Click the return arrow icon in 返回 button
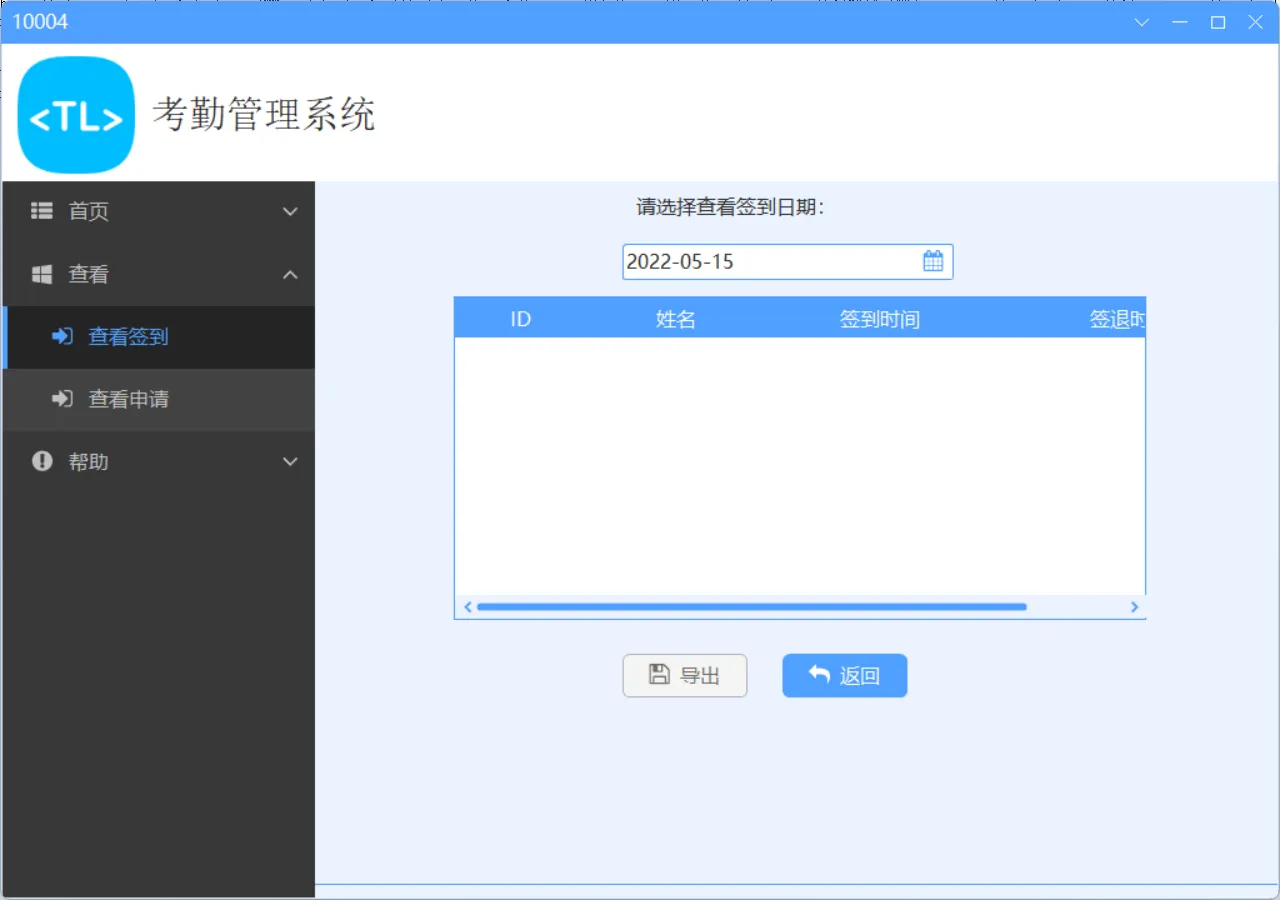This screenshot has width=1280, height=900. click(x=819, y=674)
